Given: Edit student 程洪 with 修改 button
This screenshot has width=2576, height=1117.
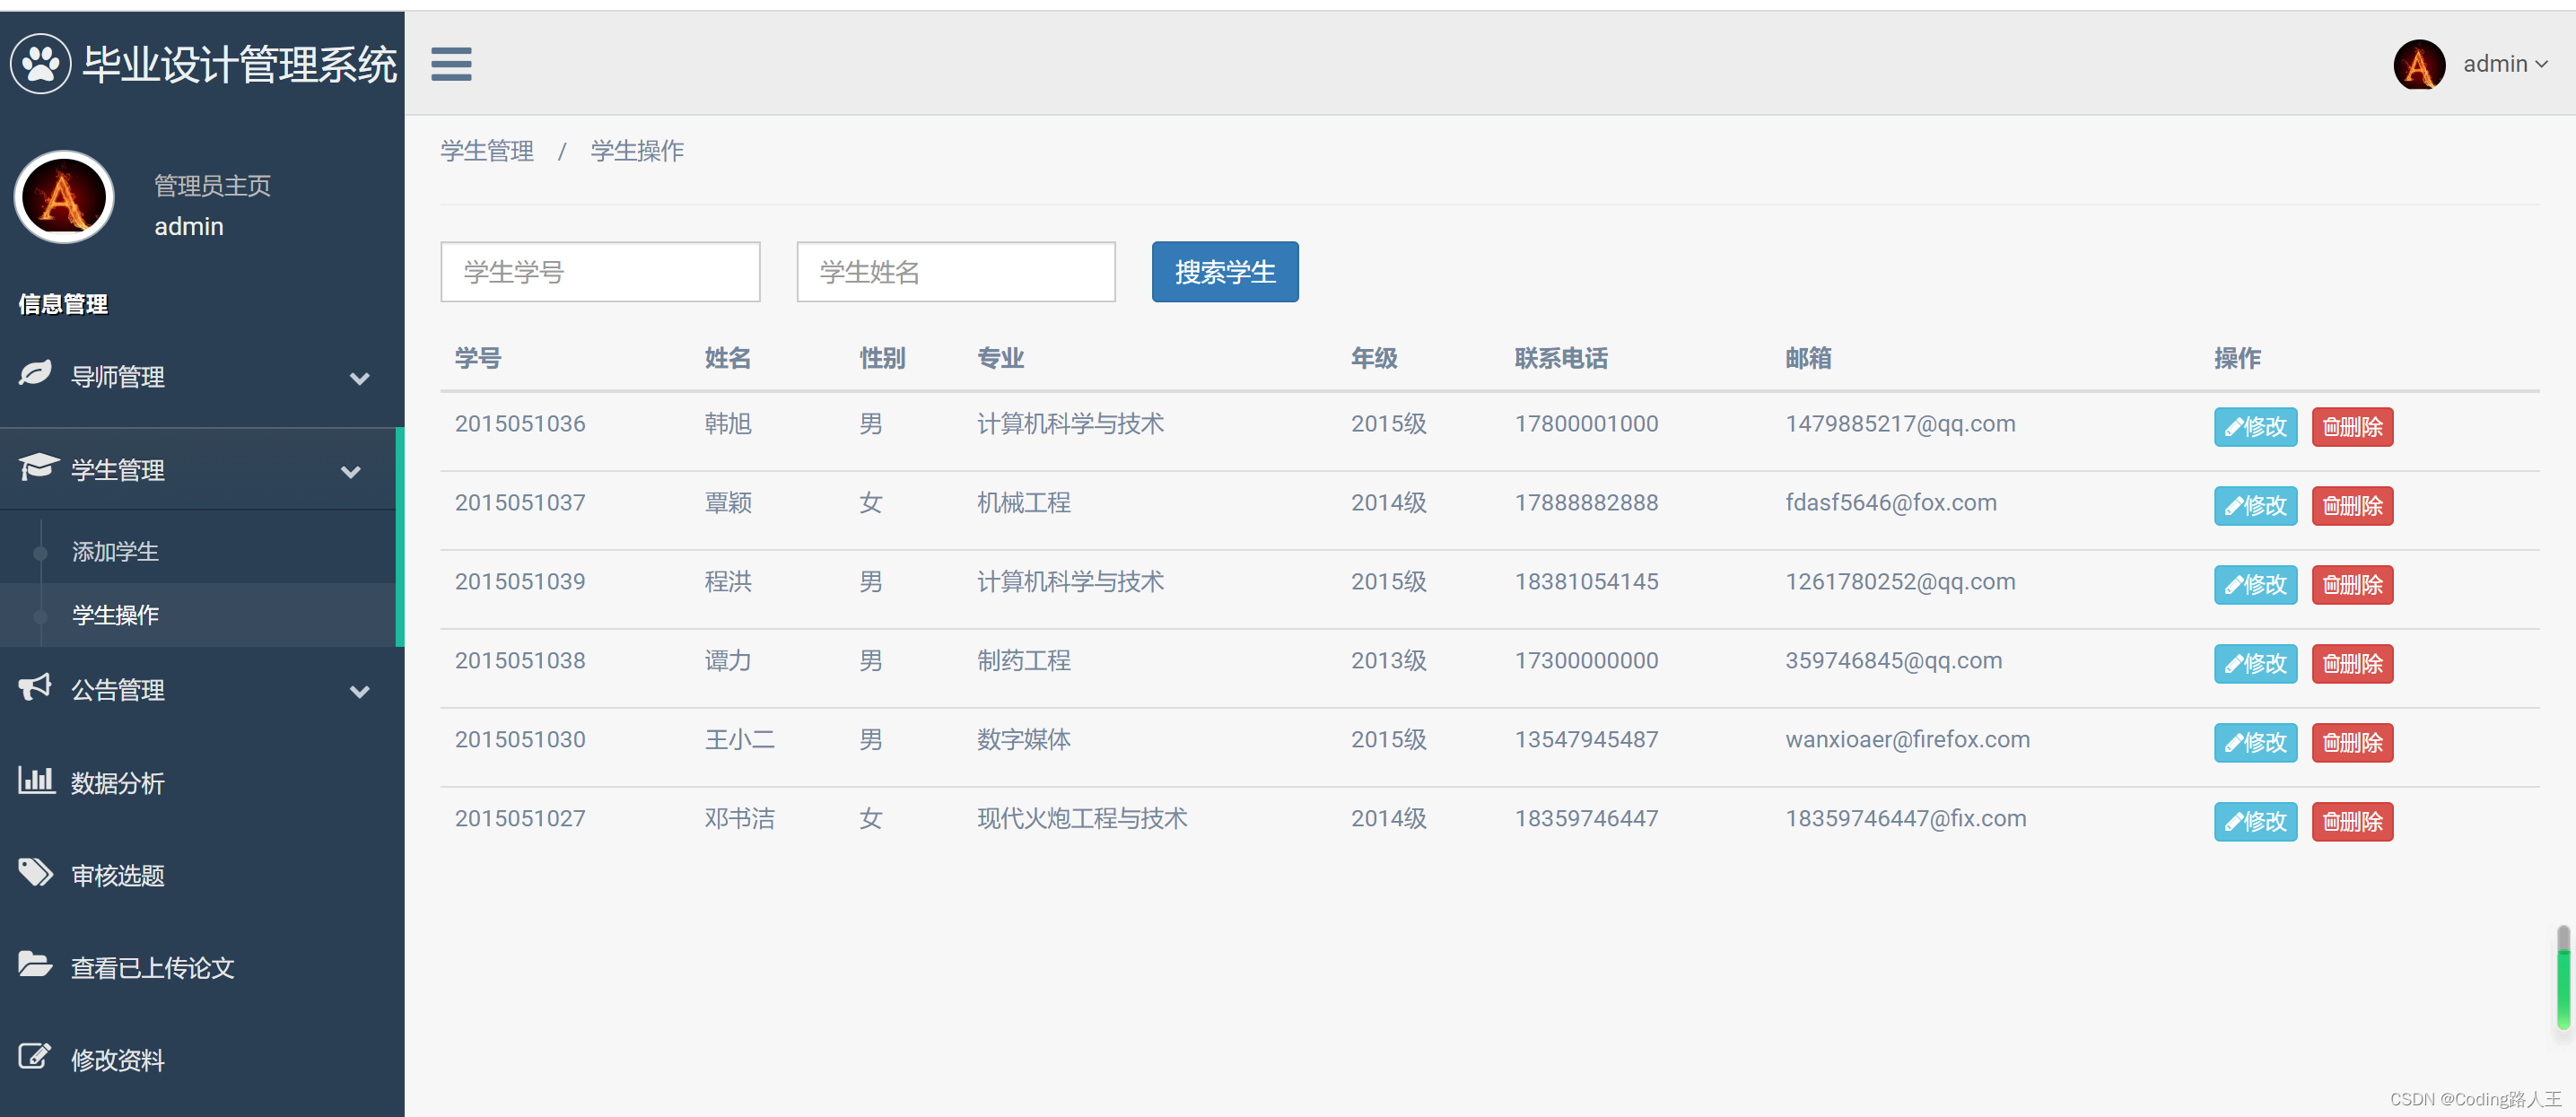Looking at the screenshot, I should [2255, 585].
